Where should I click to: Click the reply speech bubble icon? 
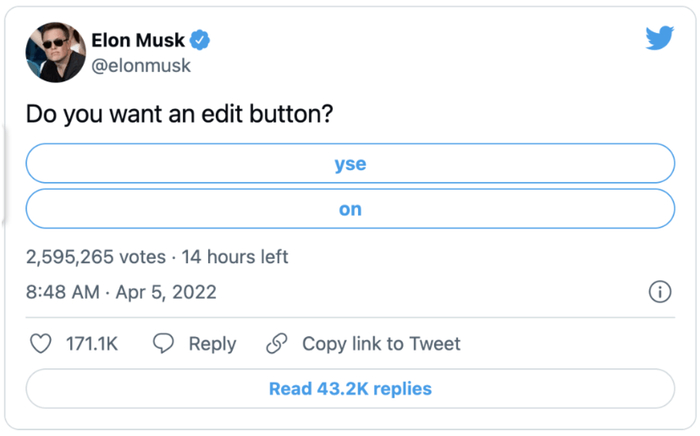(163, 344)
